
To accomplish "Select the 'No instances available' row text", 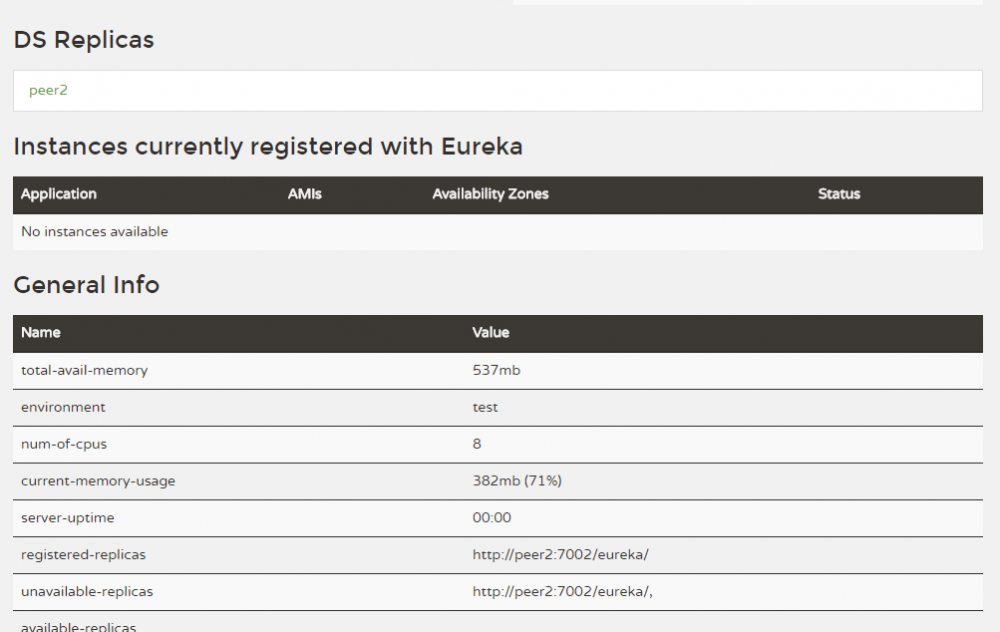I will tap(94, 232).
